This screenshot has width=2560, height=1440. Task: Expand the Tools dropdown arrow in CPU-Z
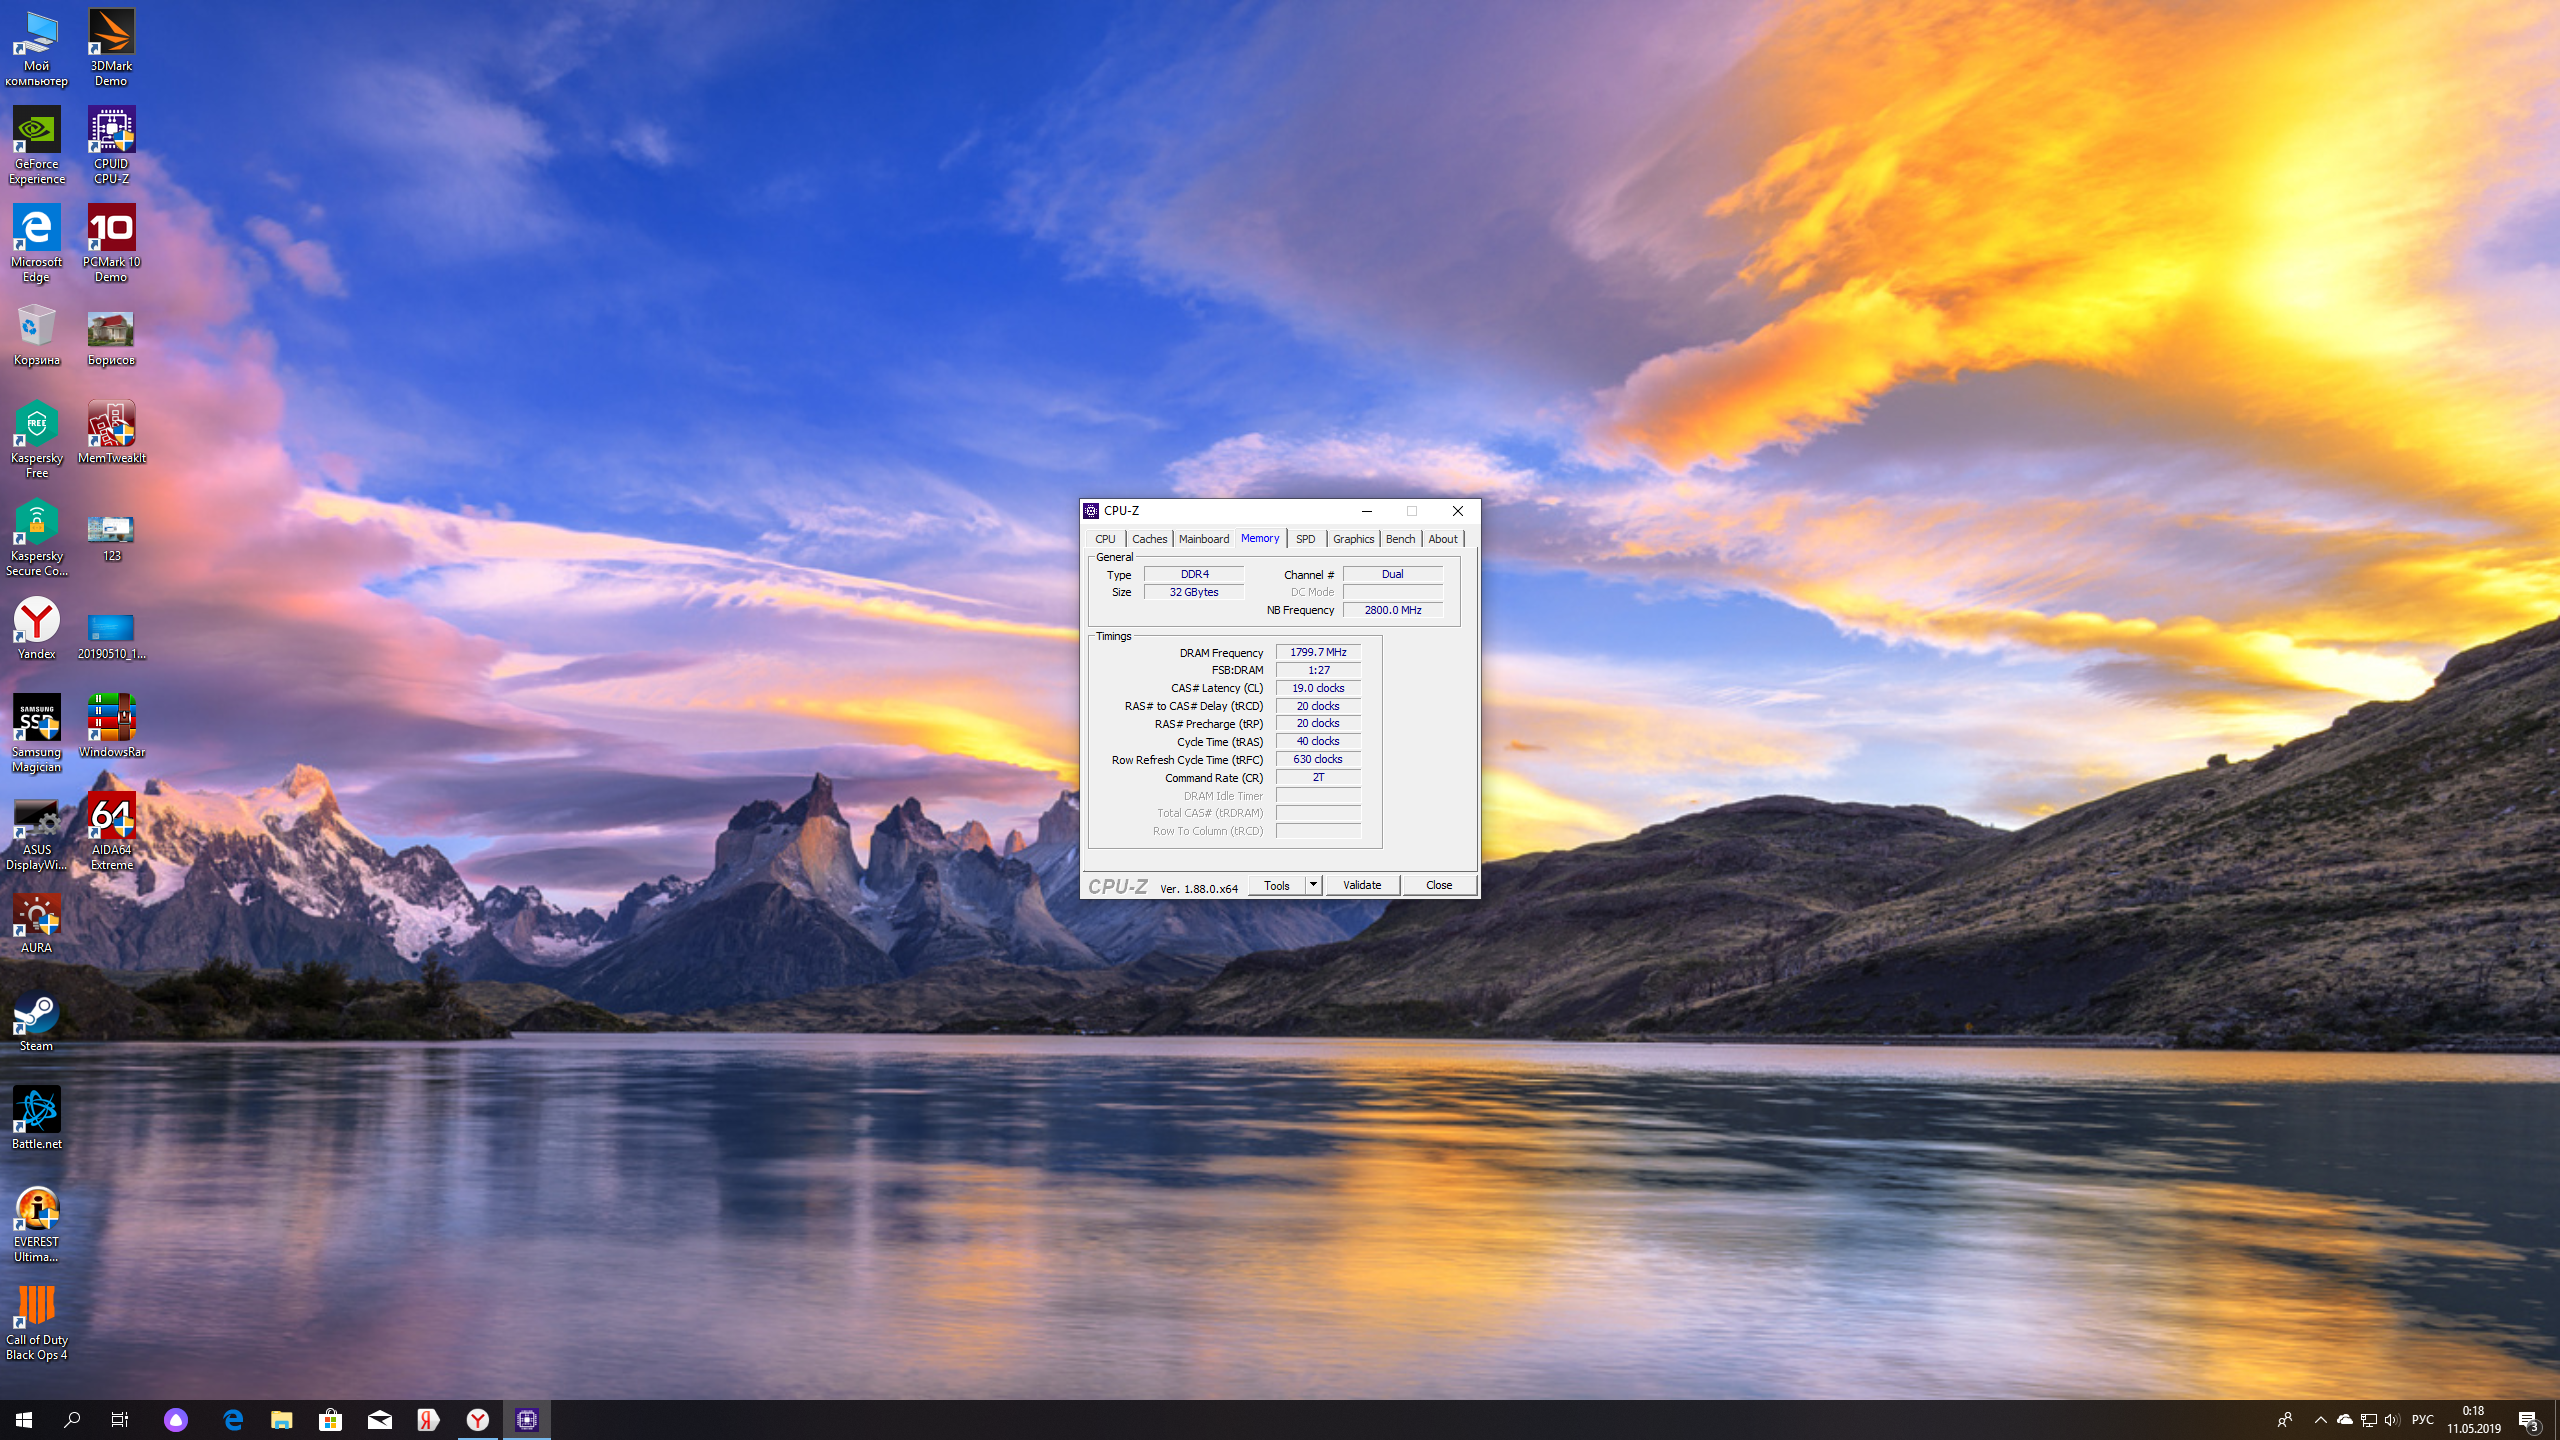(x=1313, y=885)
